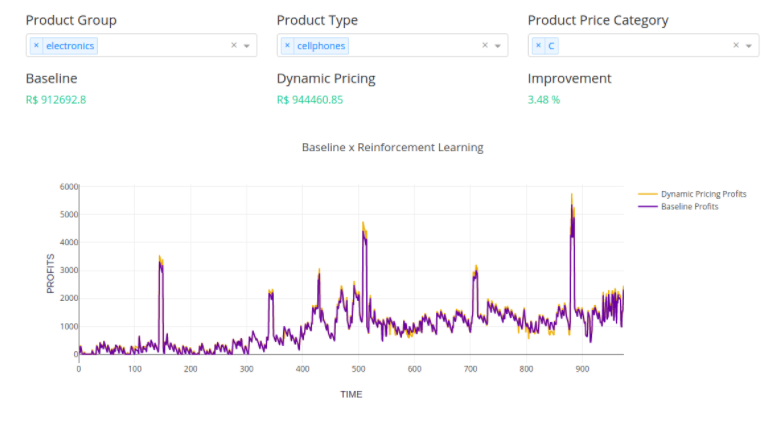Click the tallest profit spike on the chart
The image size is (783, 421).
click(x=572, y=198)
